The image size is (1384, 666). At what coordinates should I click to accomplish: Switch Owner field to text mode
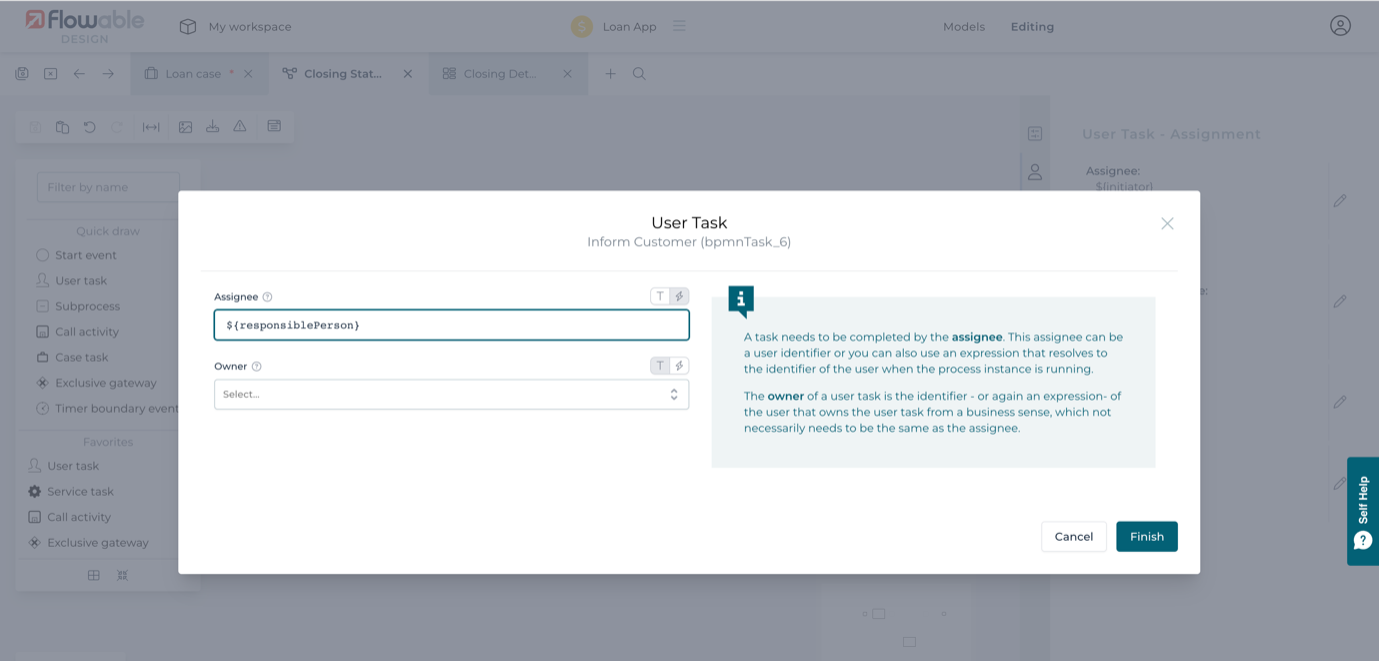click(660, 366)
